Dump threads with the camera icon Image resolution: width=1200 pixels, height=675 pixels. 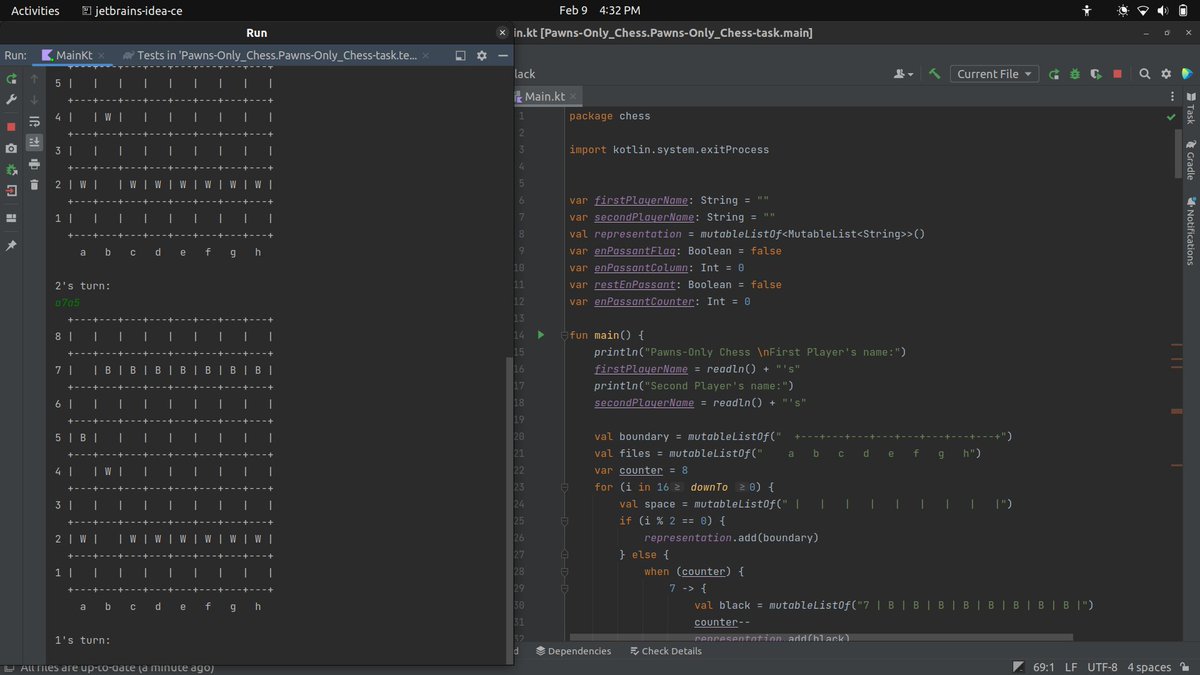point(11,148)
